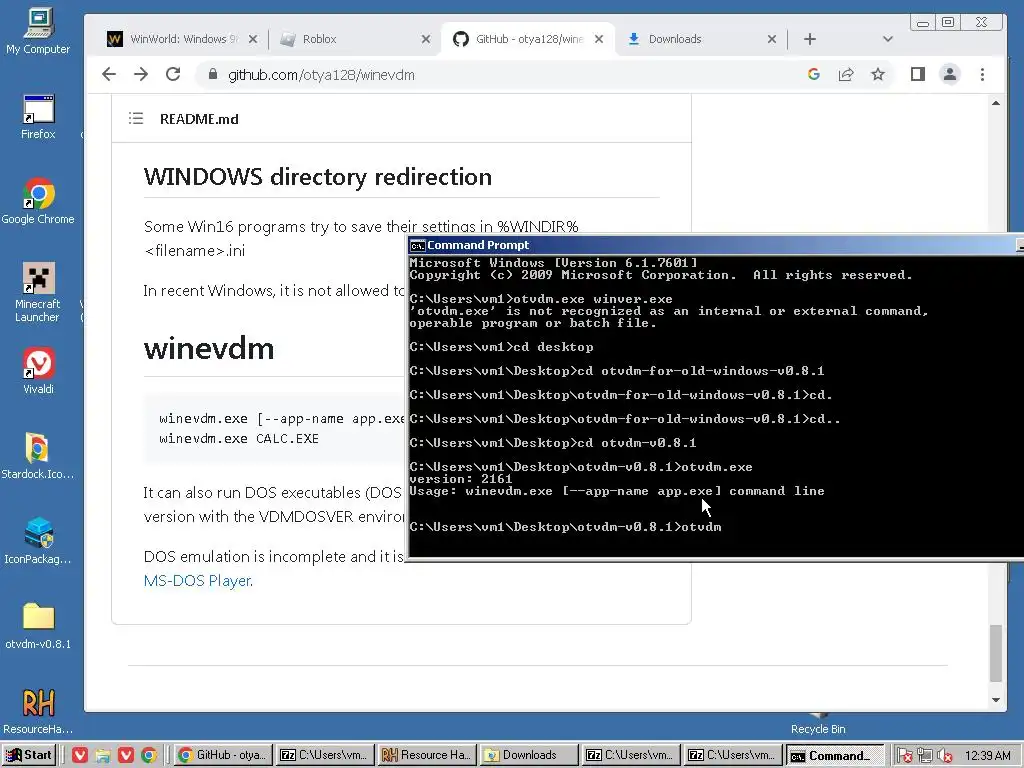Screen dimensions: 1024x768
Task: Expand the tab search dropdown
Action: [x=888, y=39]
